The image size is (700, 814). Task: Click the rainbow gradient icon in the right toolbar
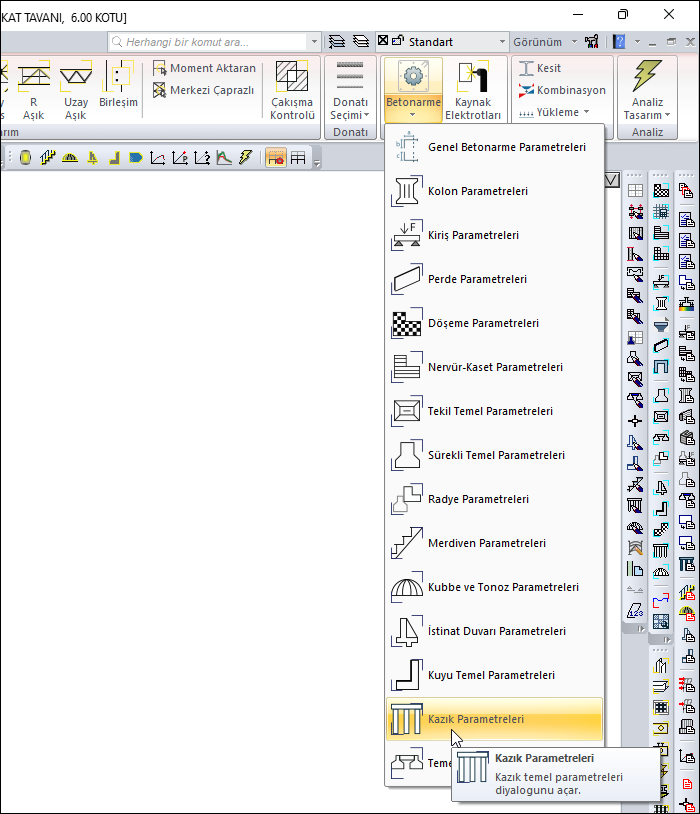(686, 305)
